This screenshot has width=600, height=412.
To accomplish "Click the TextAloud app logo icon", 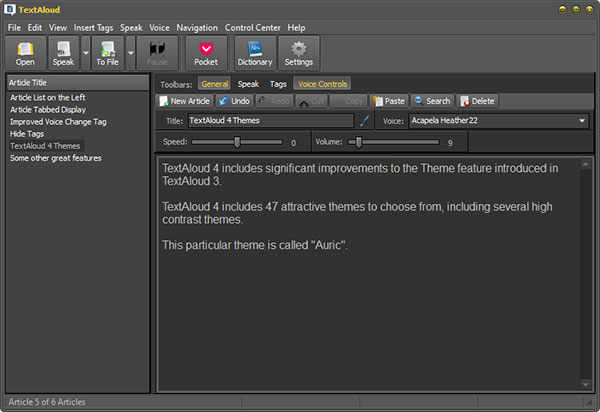I will pos(9,9).
